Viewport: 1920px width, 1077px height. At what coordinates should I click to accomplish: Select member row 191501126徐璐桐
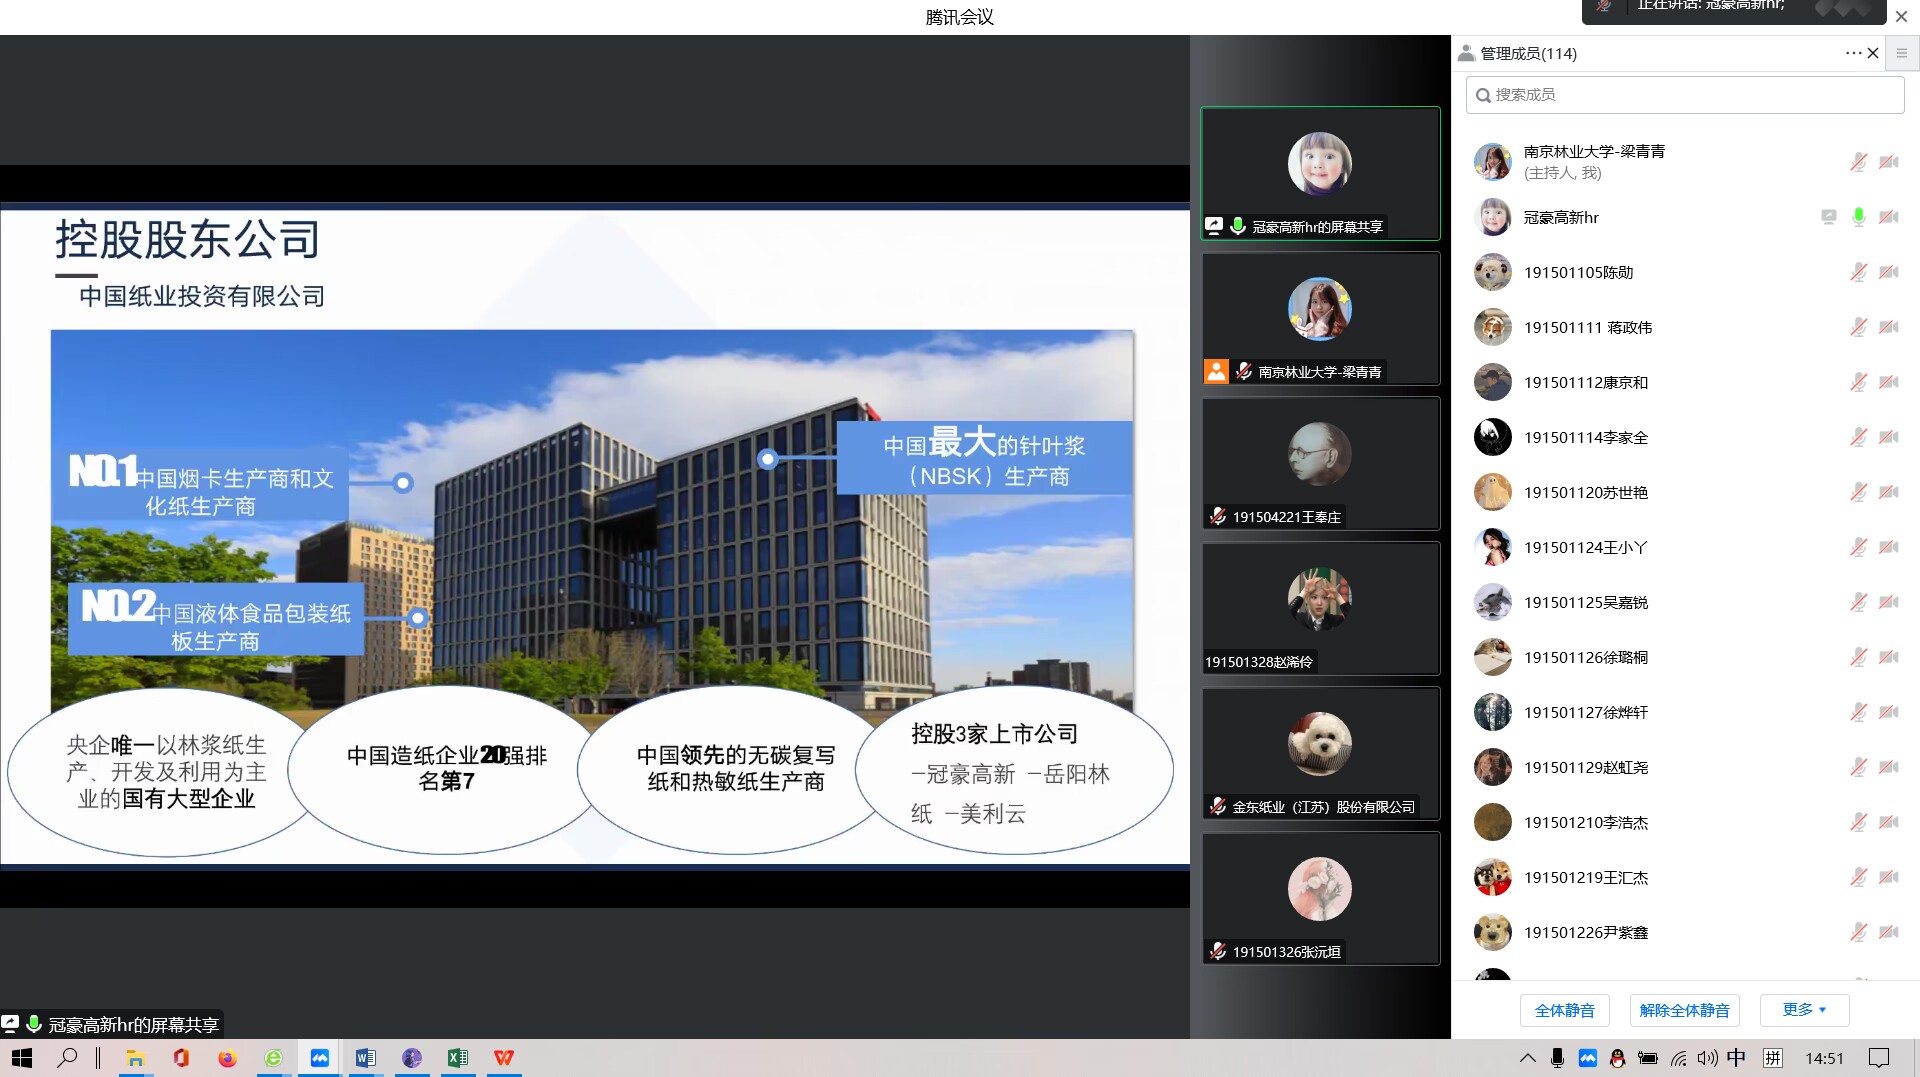[1685, 657]
